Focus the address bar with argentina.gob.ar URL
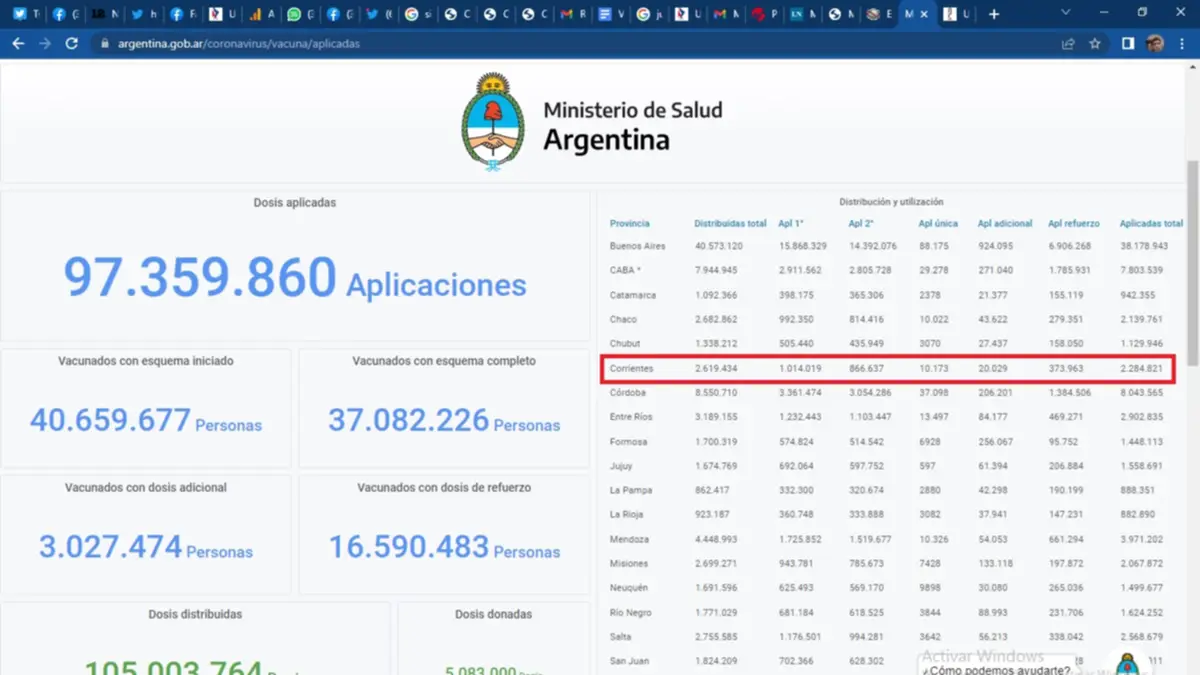This screenshot has height=675, width=1200. pos(580,44)
